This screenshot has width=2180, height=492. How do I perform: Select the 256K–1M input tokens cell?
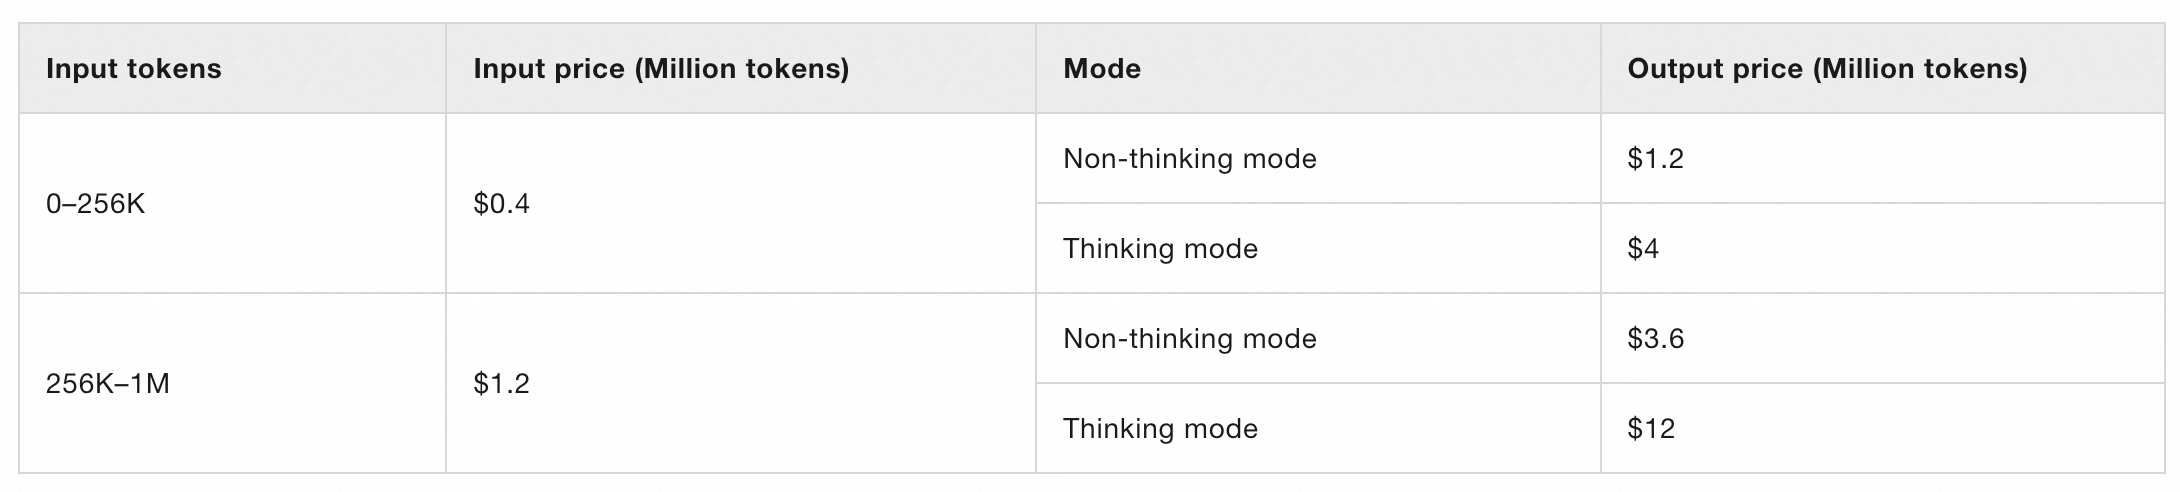tap(107, 384)
